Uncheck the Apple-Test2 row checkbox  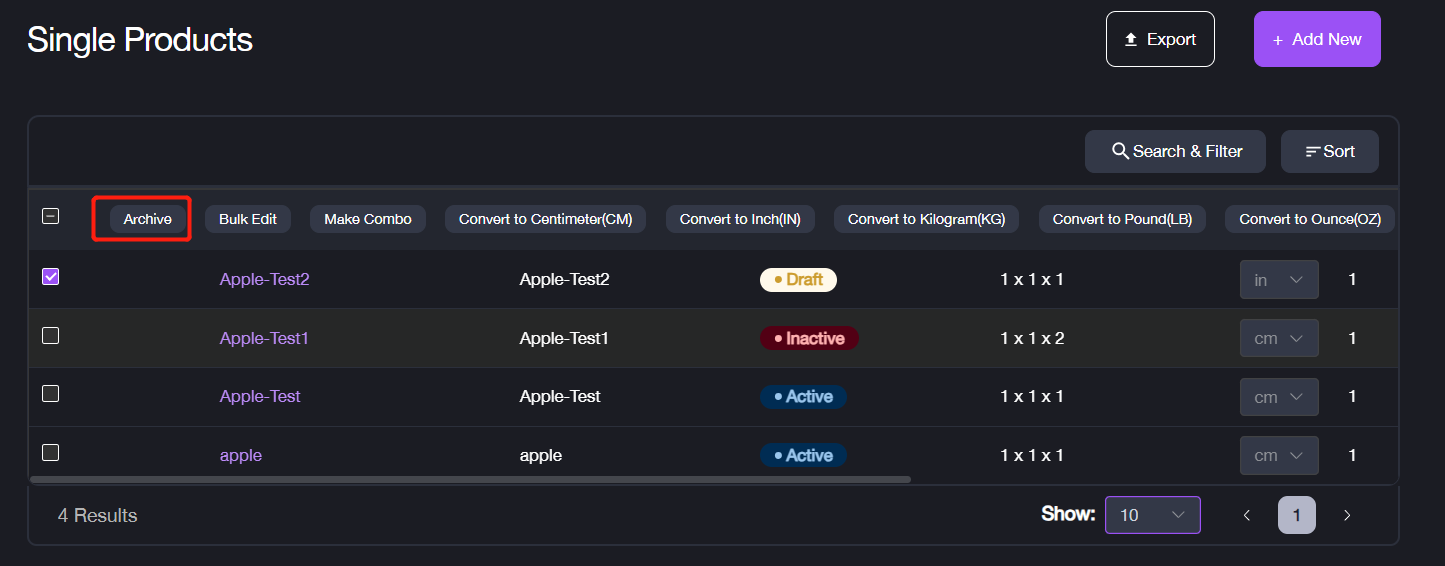50,277
